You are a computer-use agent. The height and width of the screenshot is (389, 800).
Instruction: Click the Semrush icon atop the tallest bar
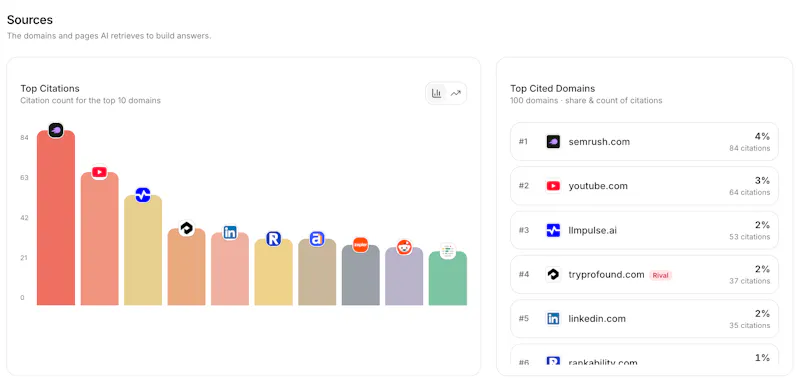(x=56, y=130)
